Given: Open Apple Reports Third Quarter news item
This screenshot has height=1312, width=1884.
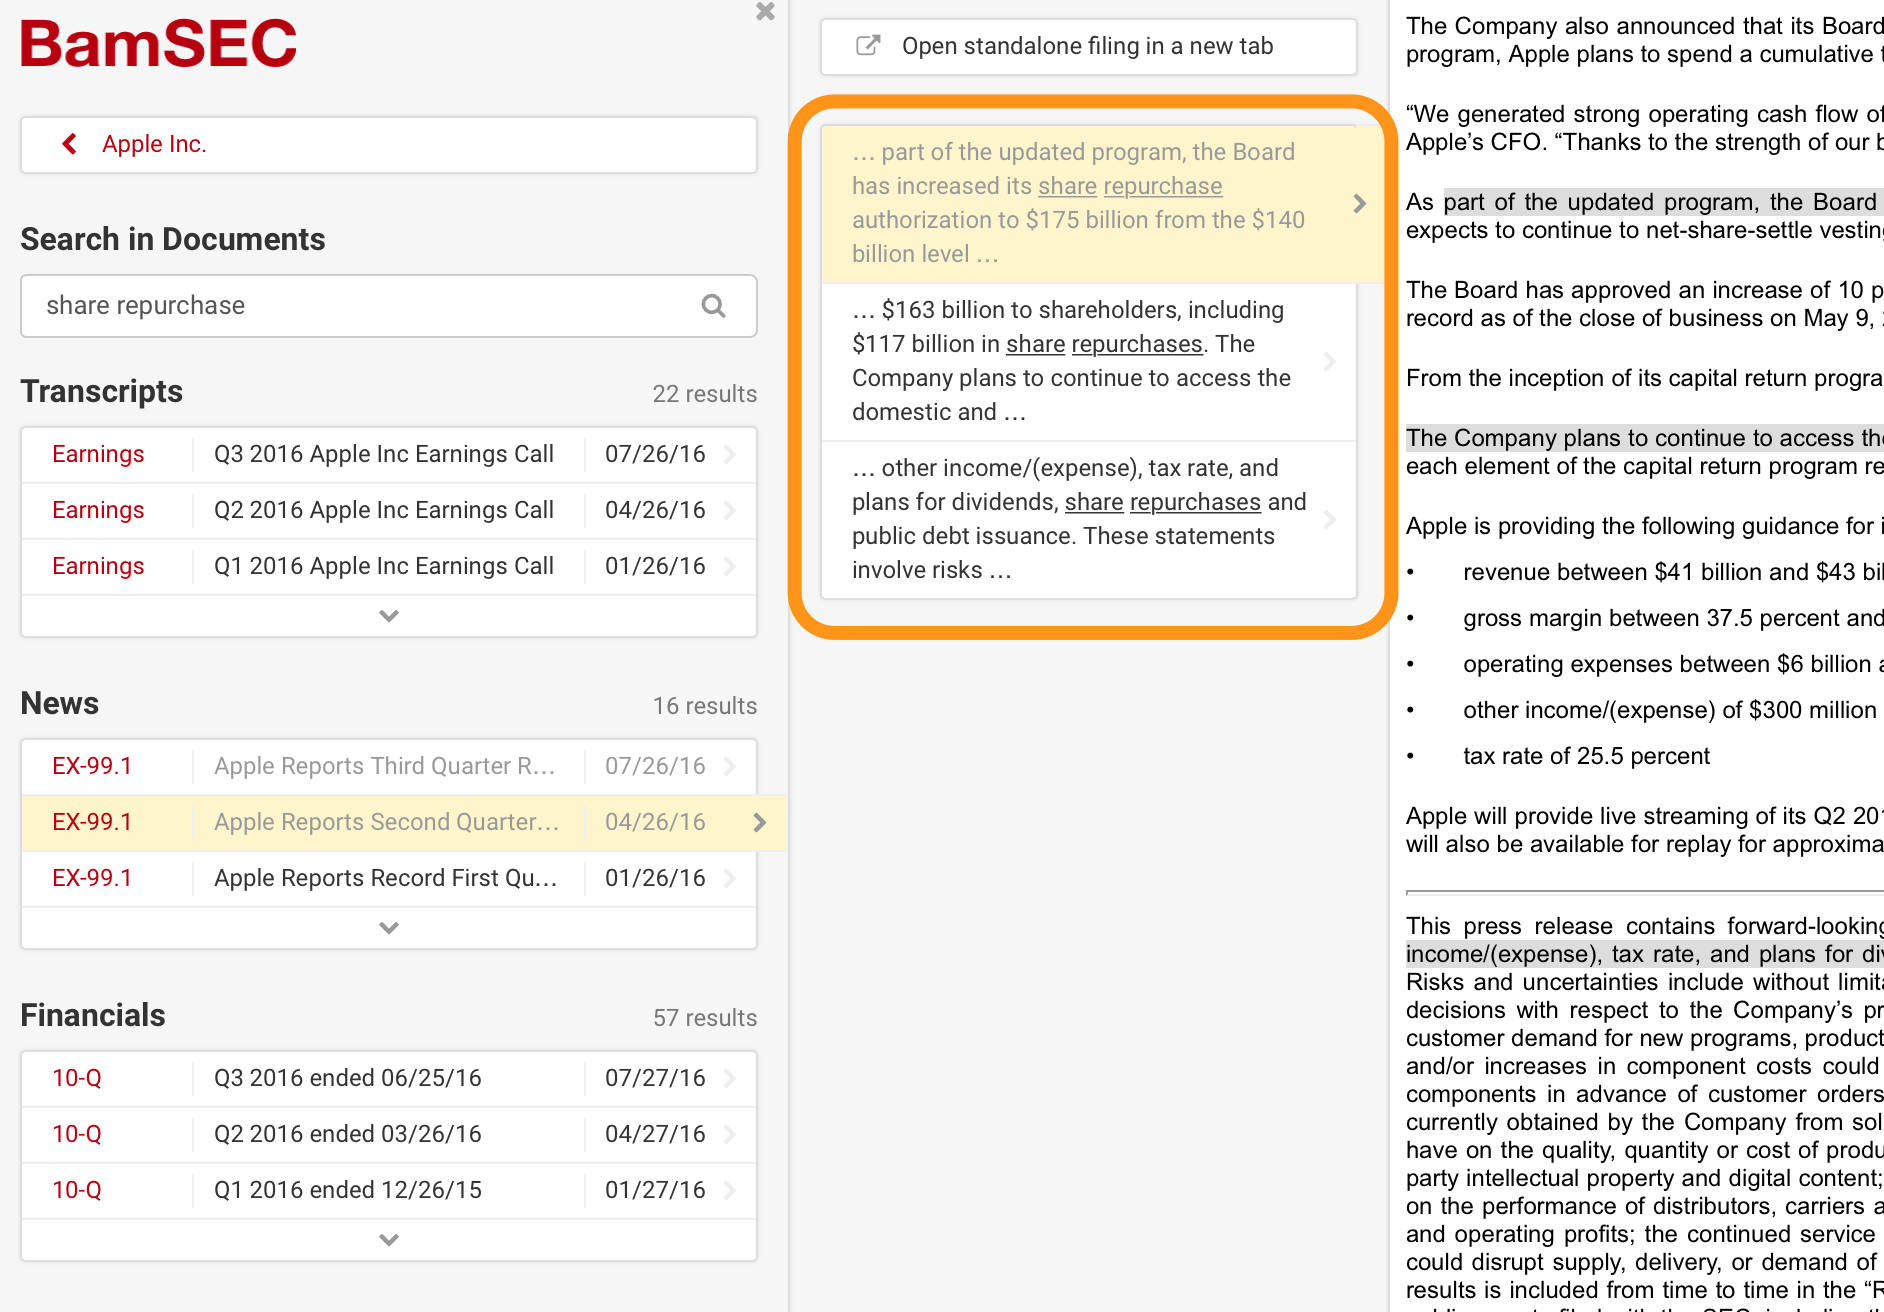Looking at the screenshot, I should pos(383,766).
